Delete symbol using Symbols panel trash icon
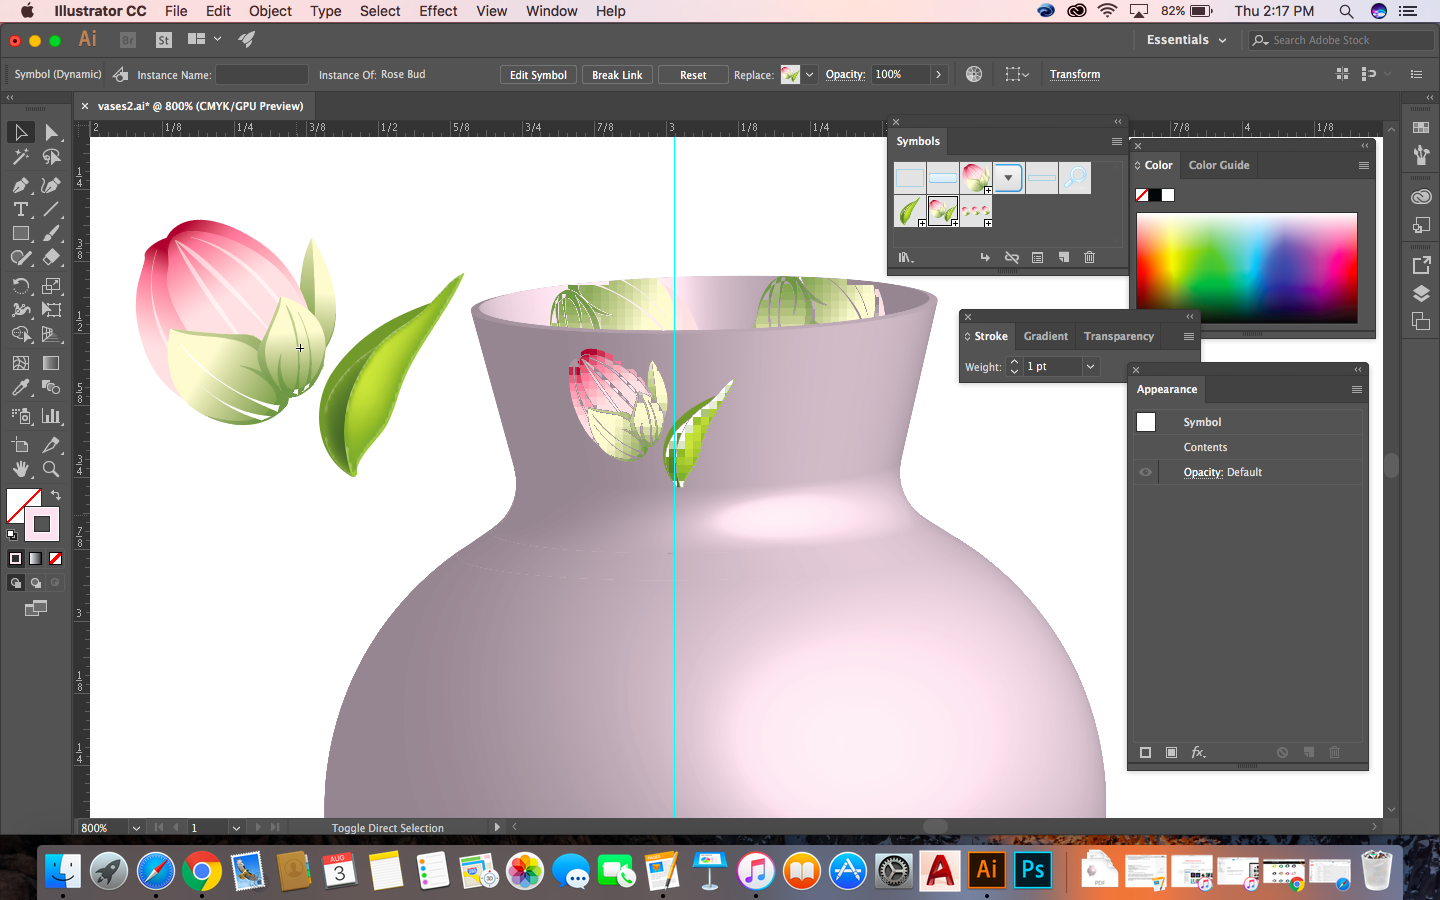This screenshot has height=900, width=1440. [x=1089, y=257]
